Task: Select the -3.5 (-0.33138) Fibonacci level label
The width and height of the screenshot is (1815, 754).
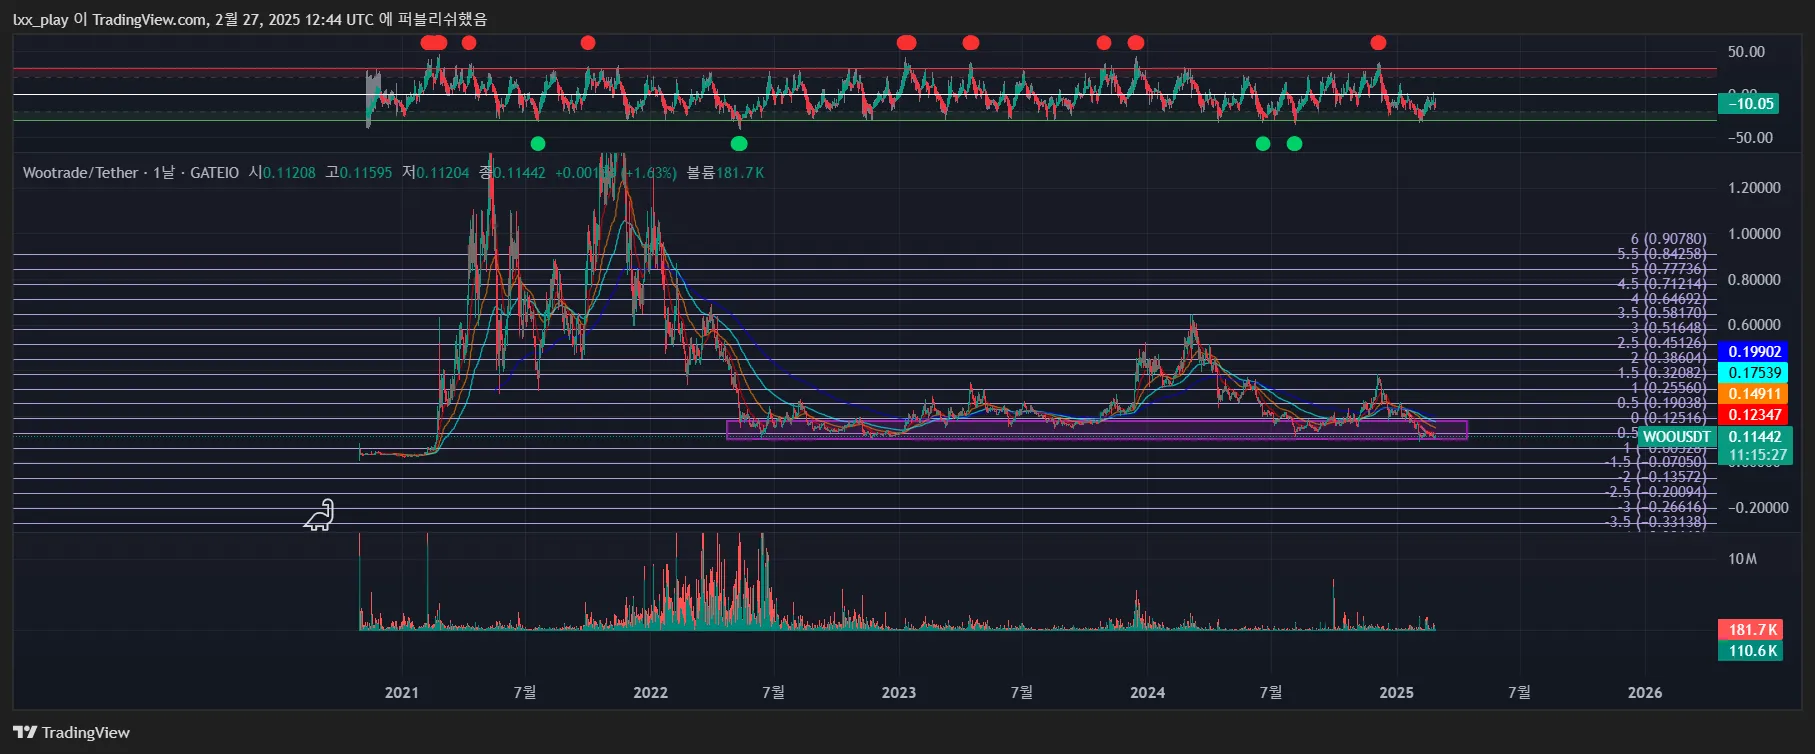Action: point(1656,522)
